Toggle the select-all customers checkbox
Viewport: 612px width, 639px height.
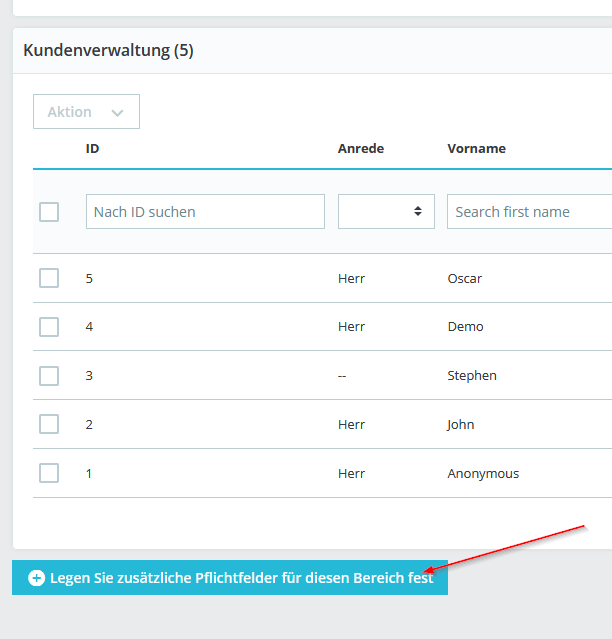49,212
